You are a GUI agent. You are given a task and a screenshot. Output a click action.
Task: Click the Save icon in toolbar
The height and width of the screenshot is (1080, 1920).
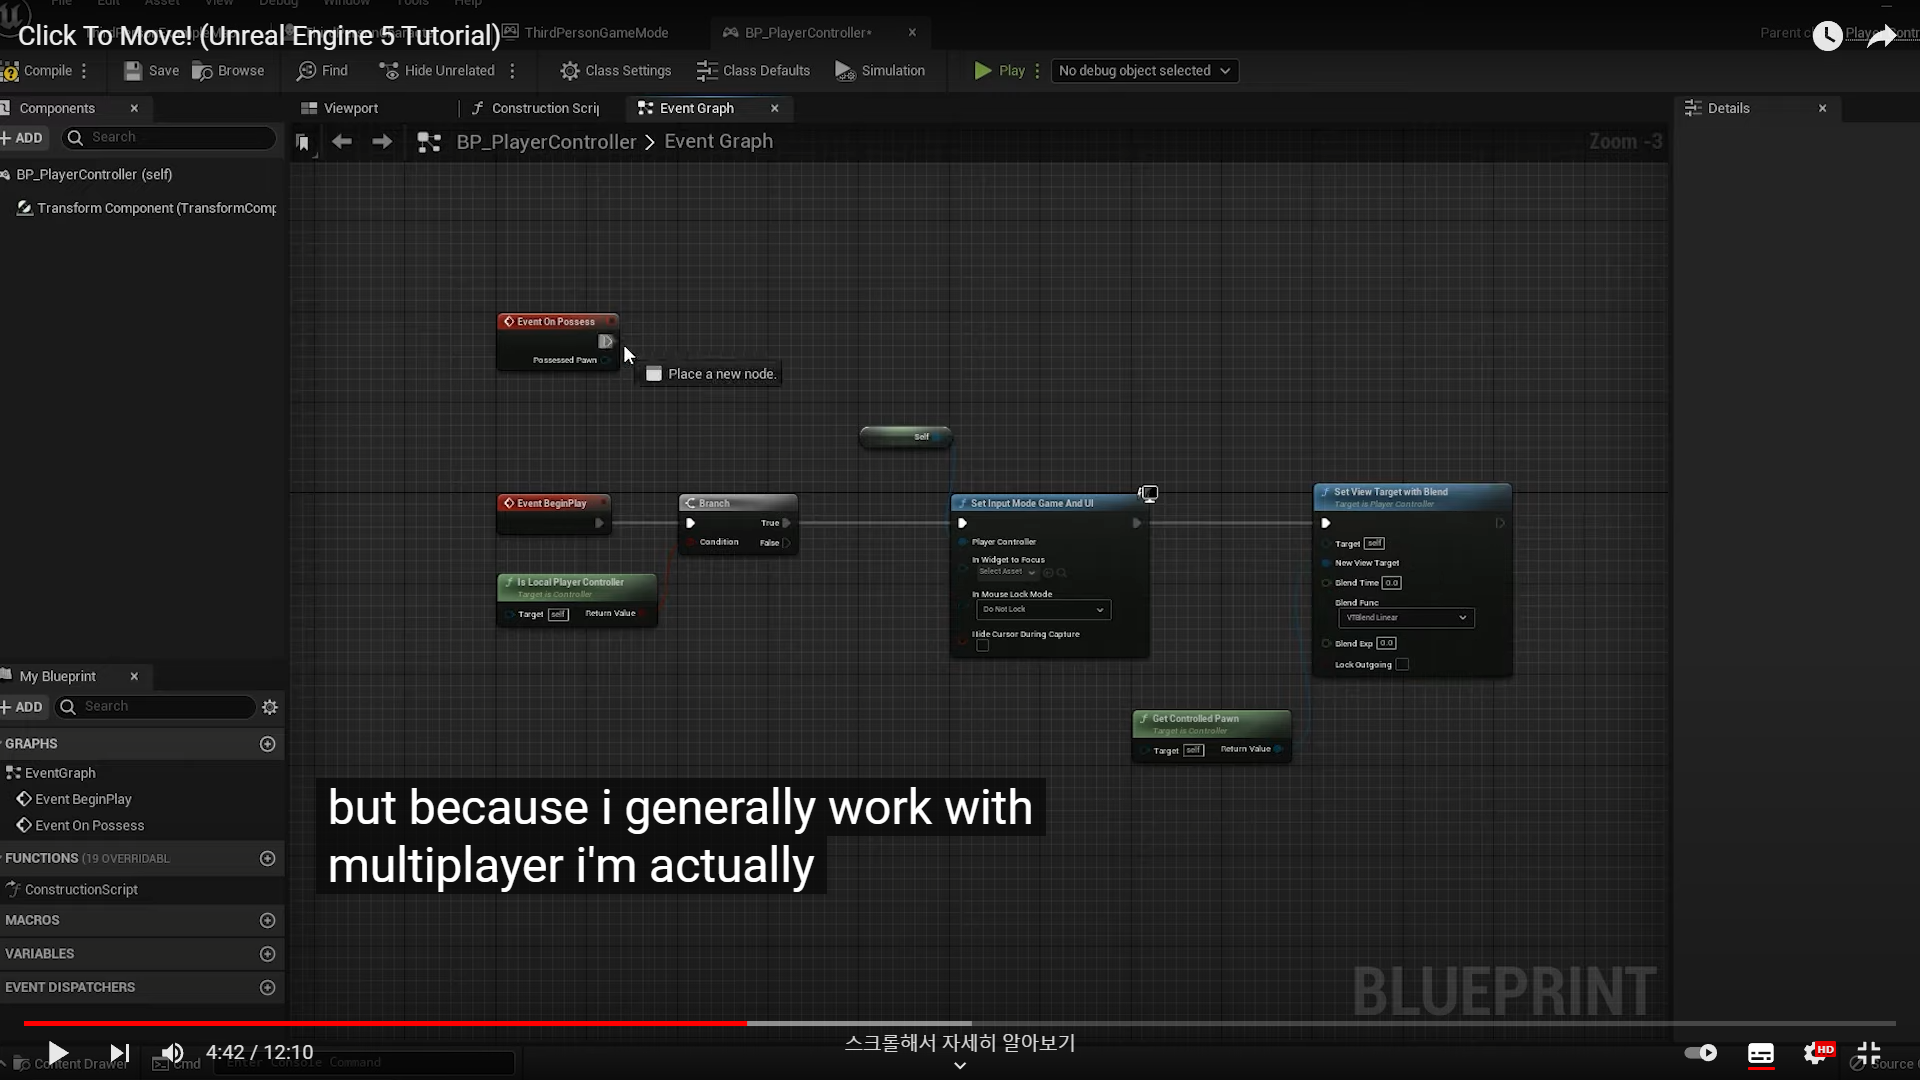(133, 71)
